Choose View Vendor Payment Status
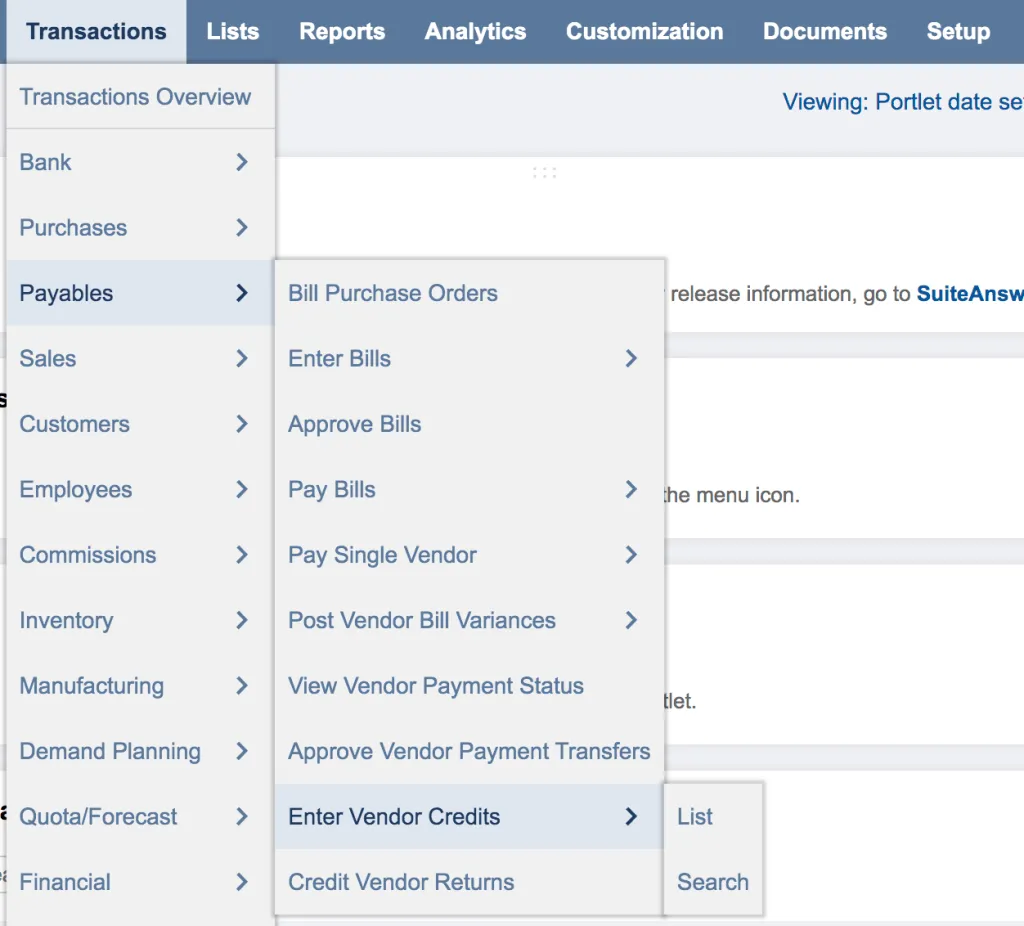This screenshot has height=926, width=1024. (469, 686)
